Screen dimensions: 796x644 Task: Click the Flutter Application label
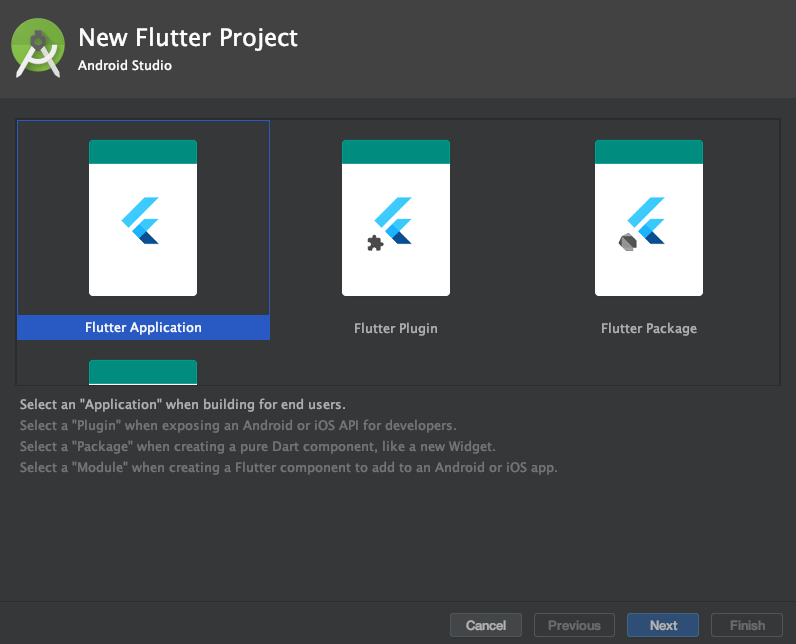[143, 327]
